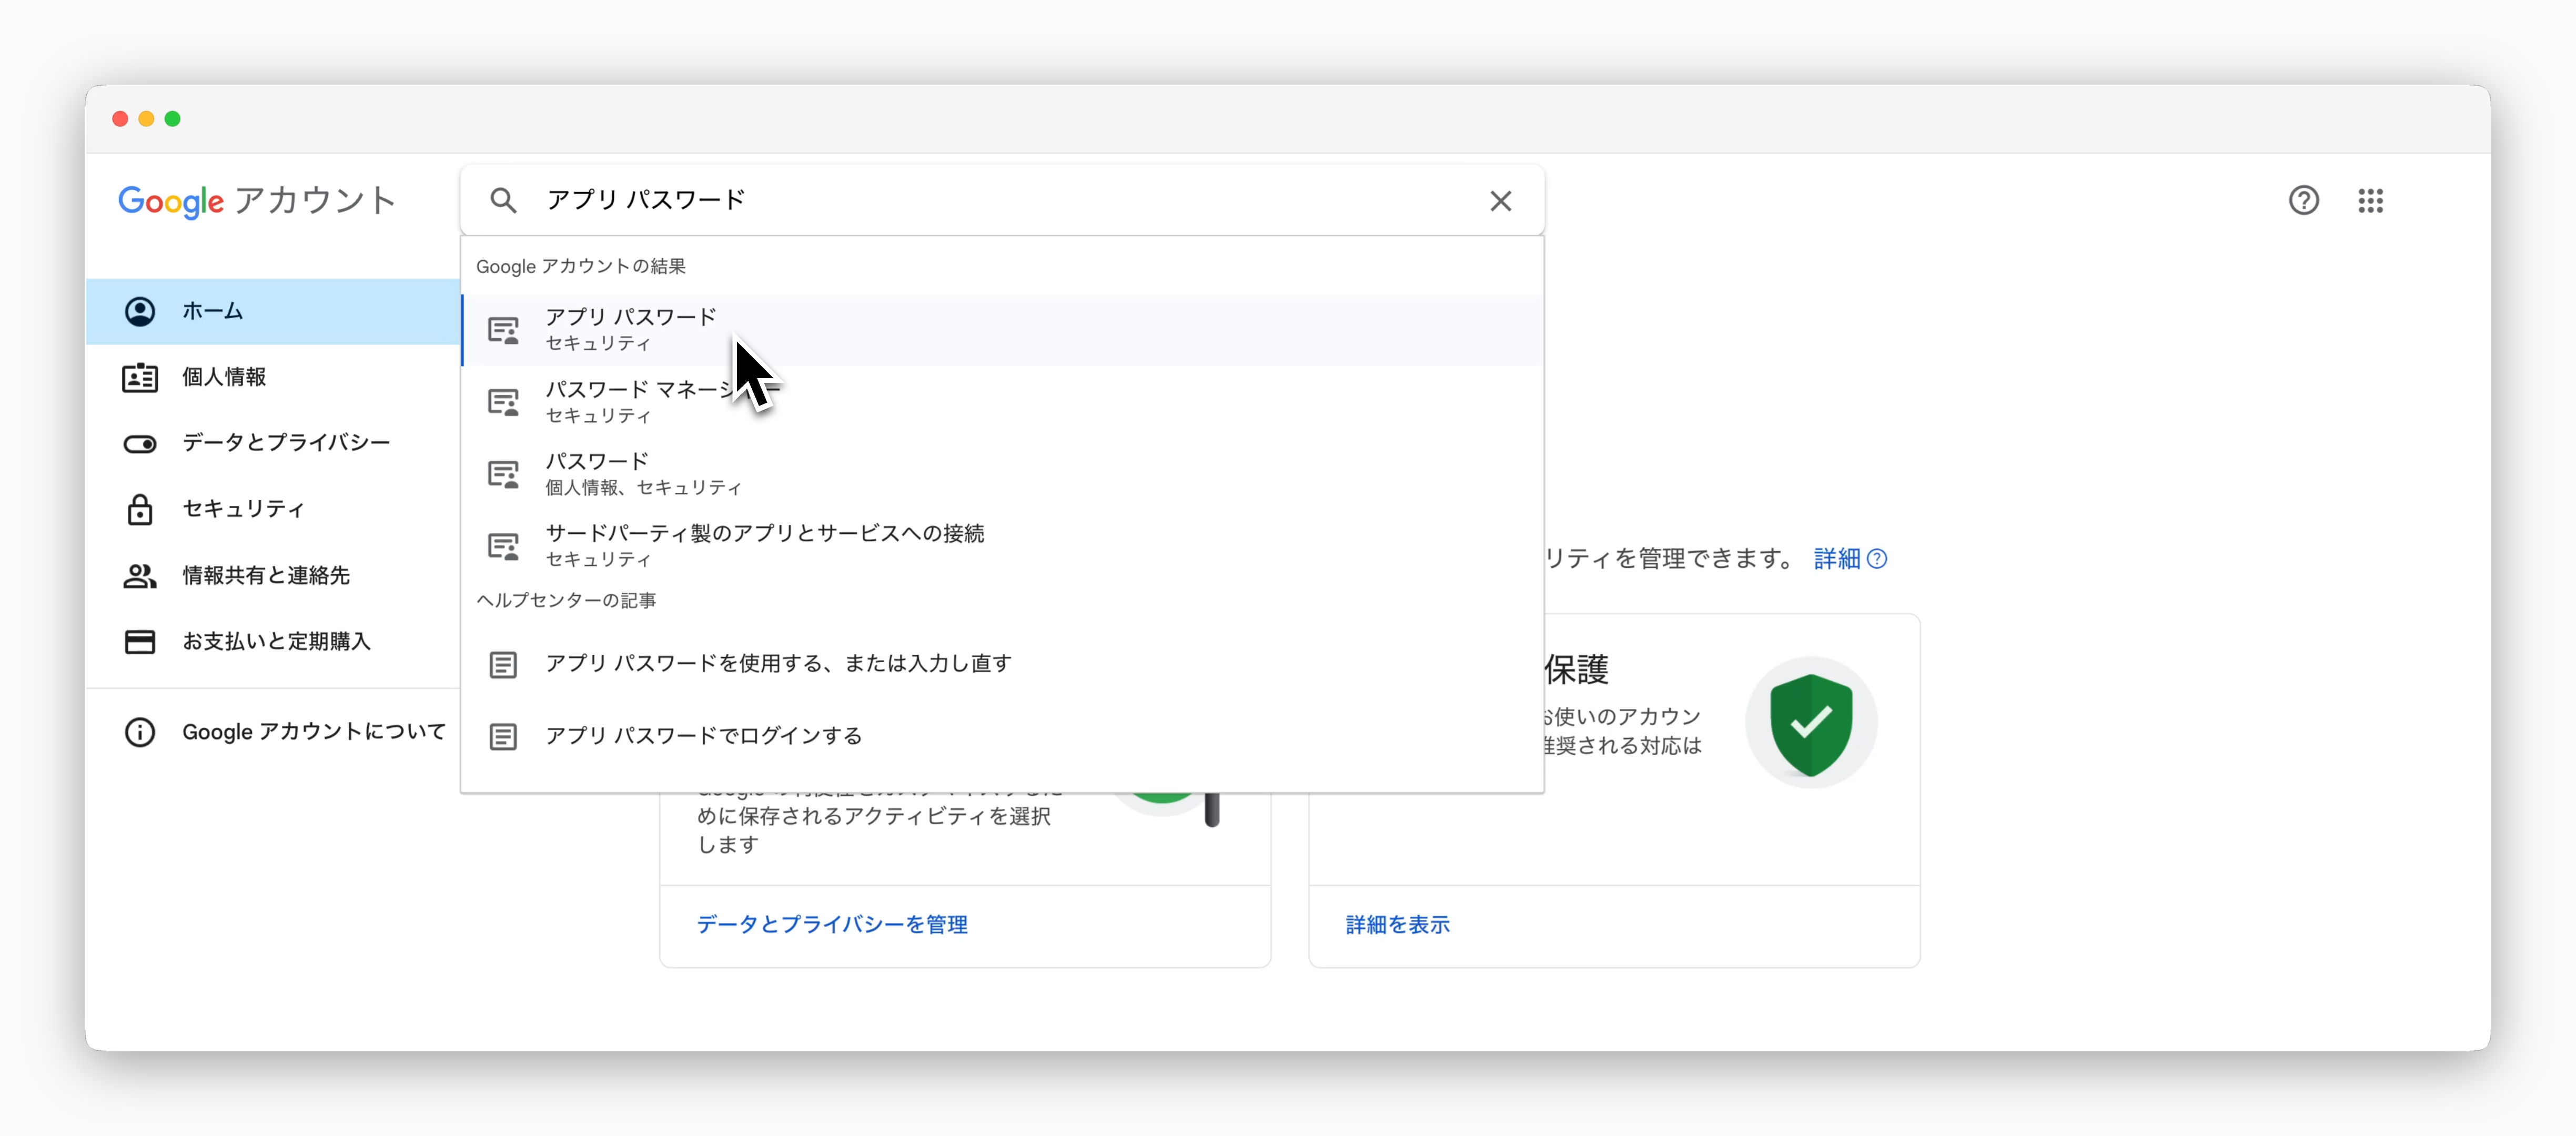2576x1136 pixels.
Task: Click the データとプライバシーを管理 link
Action: click(x=831, y=925)
